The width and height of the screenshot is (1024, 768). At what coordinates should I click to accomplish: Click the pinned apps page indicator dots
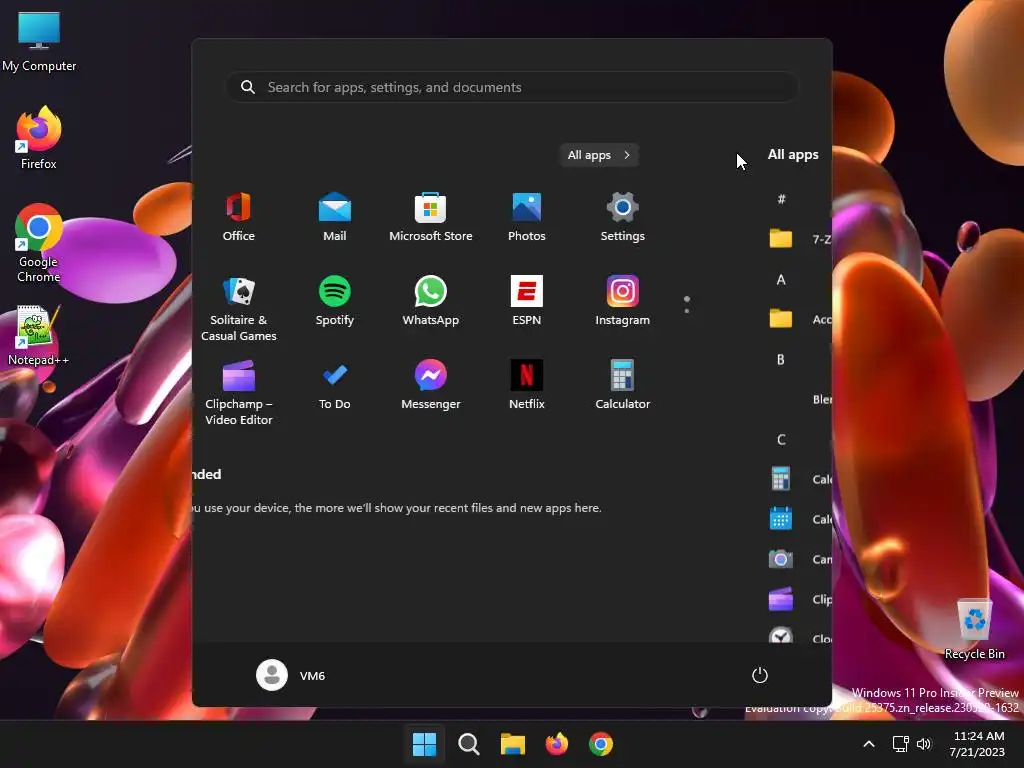coord(686,304)
